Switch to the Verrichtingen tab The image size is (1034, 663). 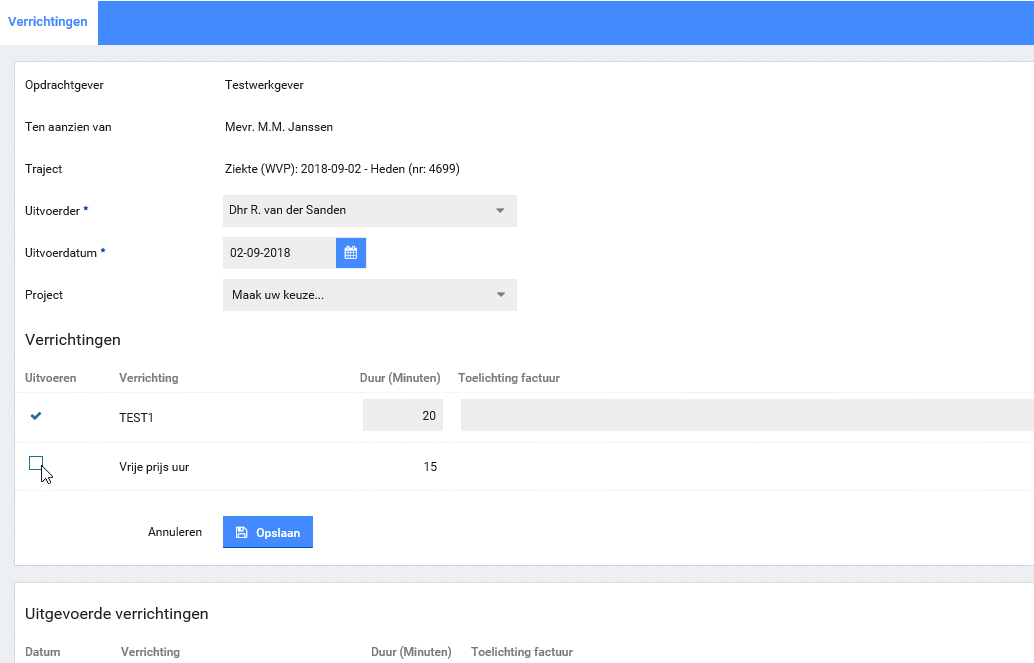[48, 22]
